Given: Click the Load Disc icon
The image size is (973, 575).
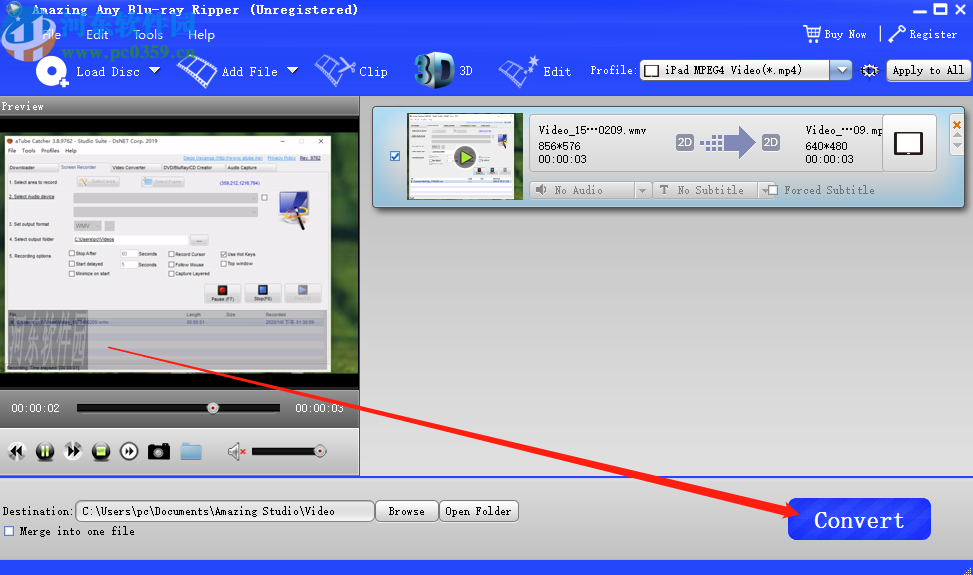Looking at the screenshot, I should (x=52, y=71).
